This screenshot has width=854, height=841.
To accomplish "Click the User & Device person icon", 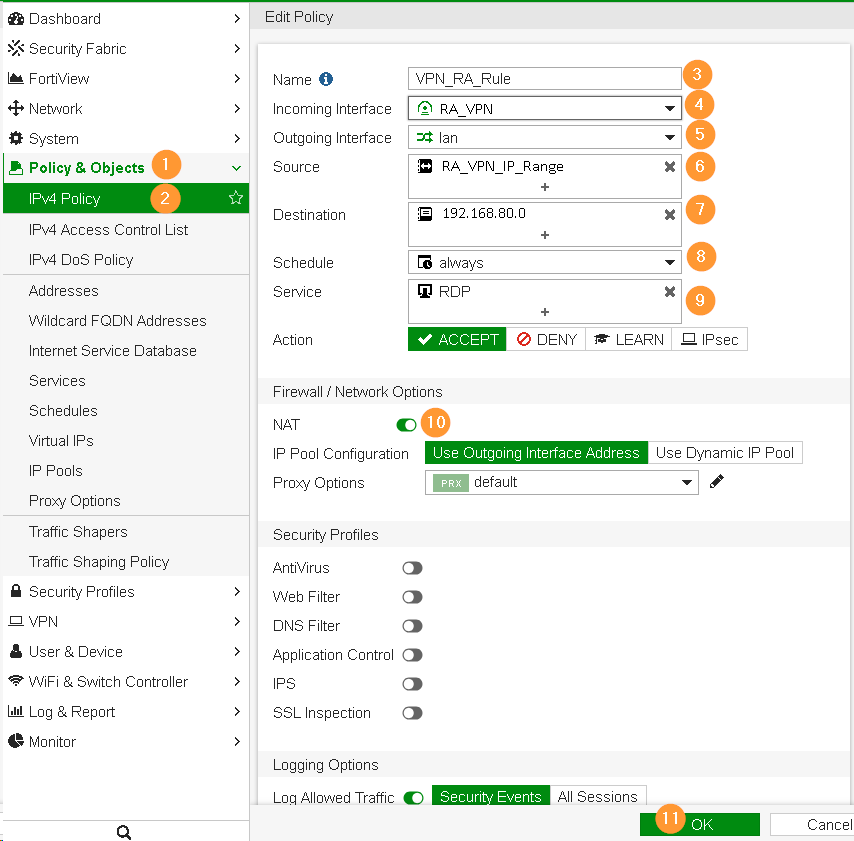I will pyautogui.click(x=16, y=651).
